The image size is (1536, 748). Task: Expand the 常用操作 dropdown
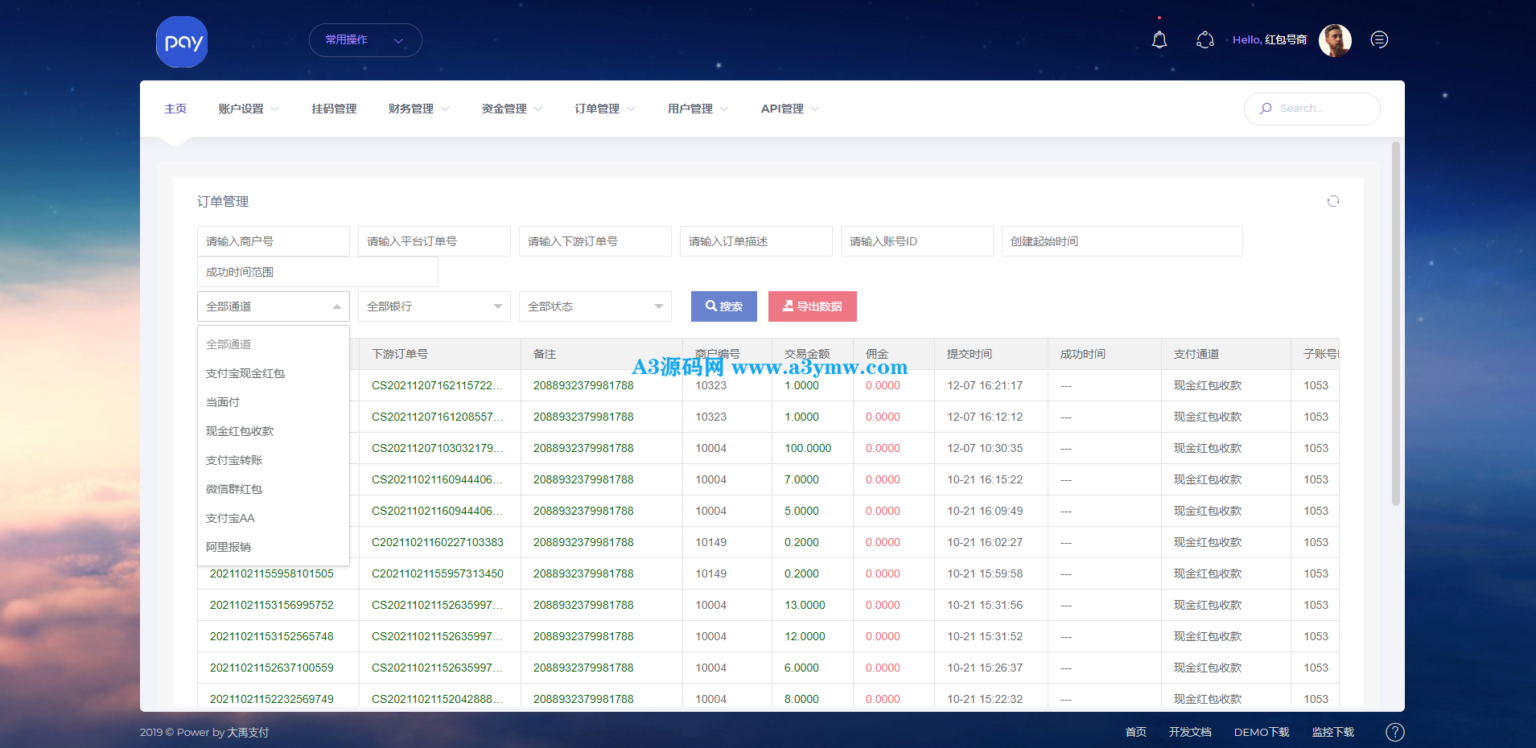click(365, 40)
